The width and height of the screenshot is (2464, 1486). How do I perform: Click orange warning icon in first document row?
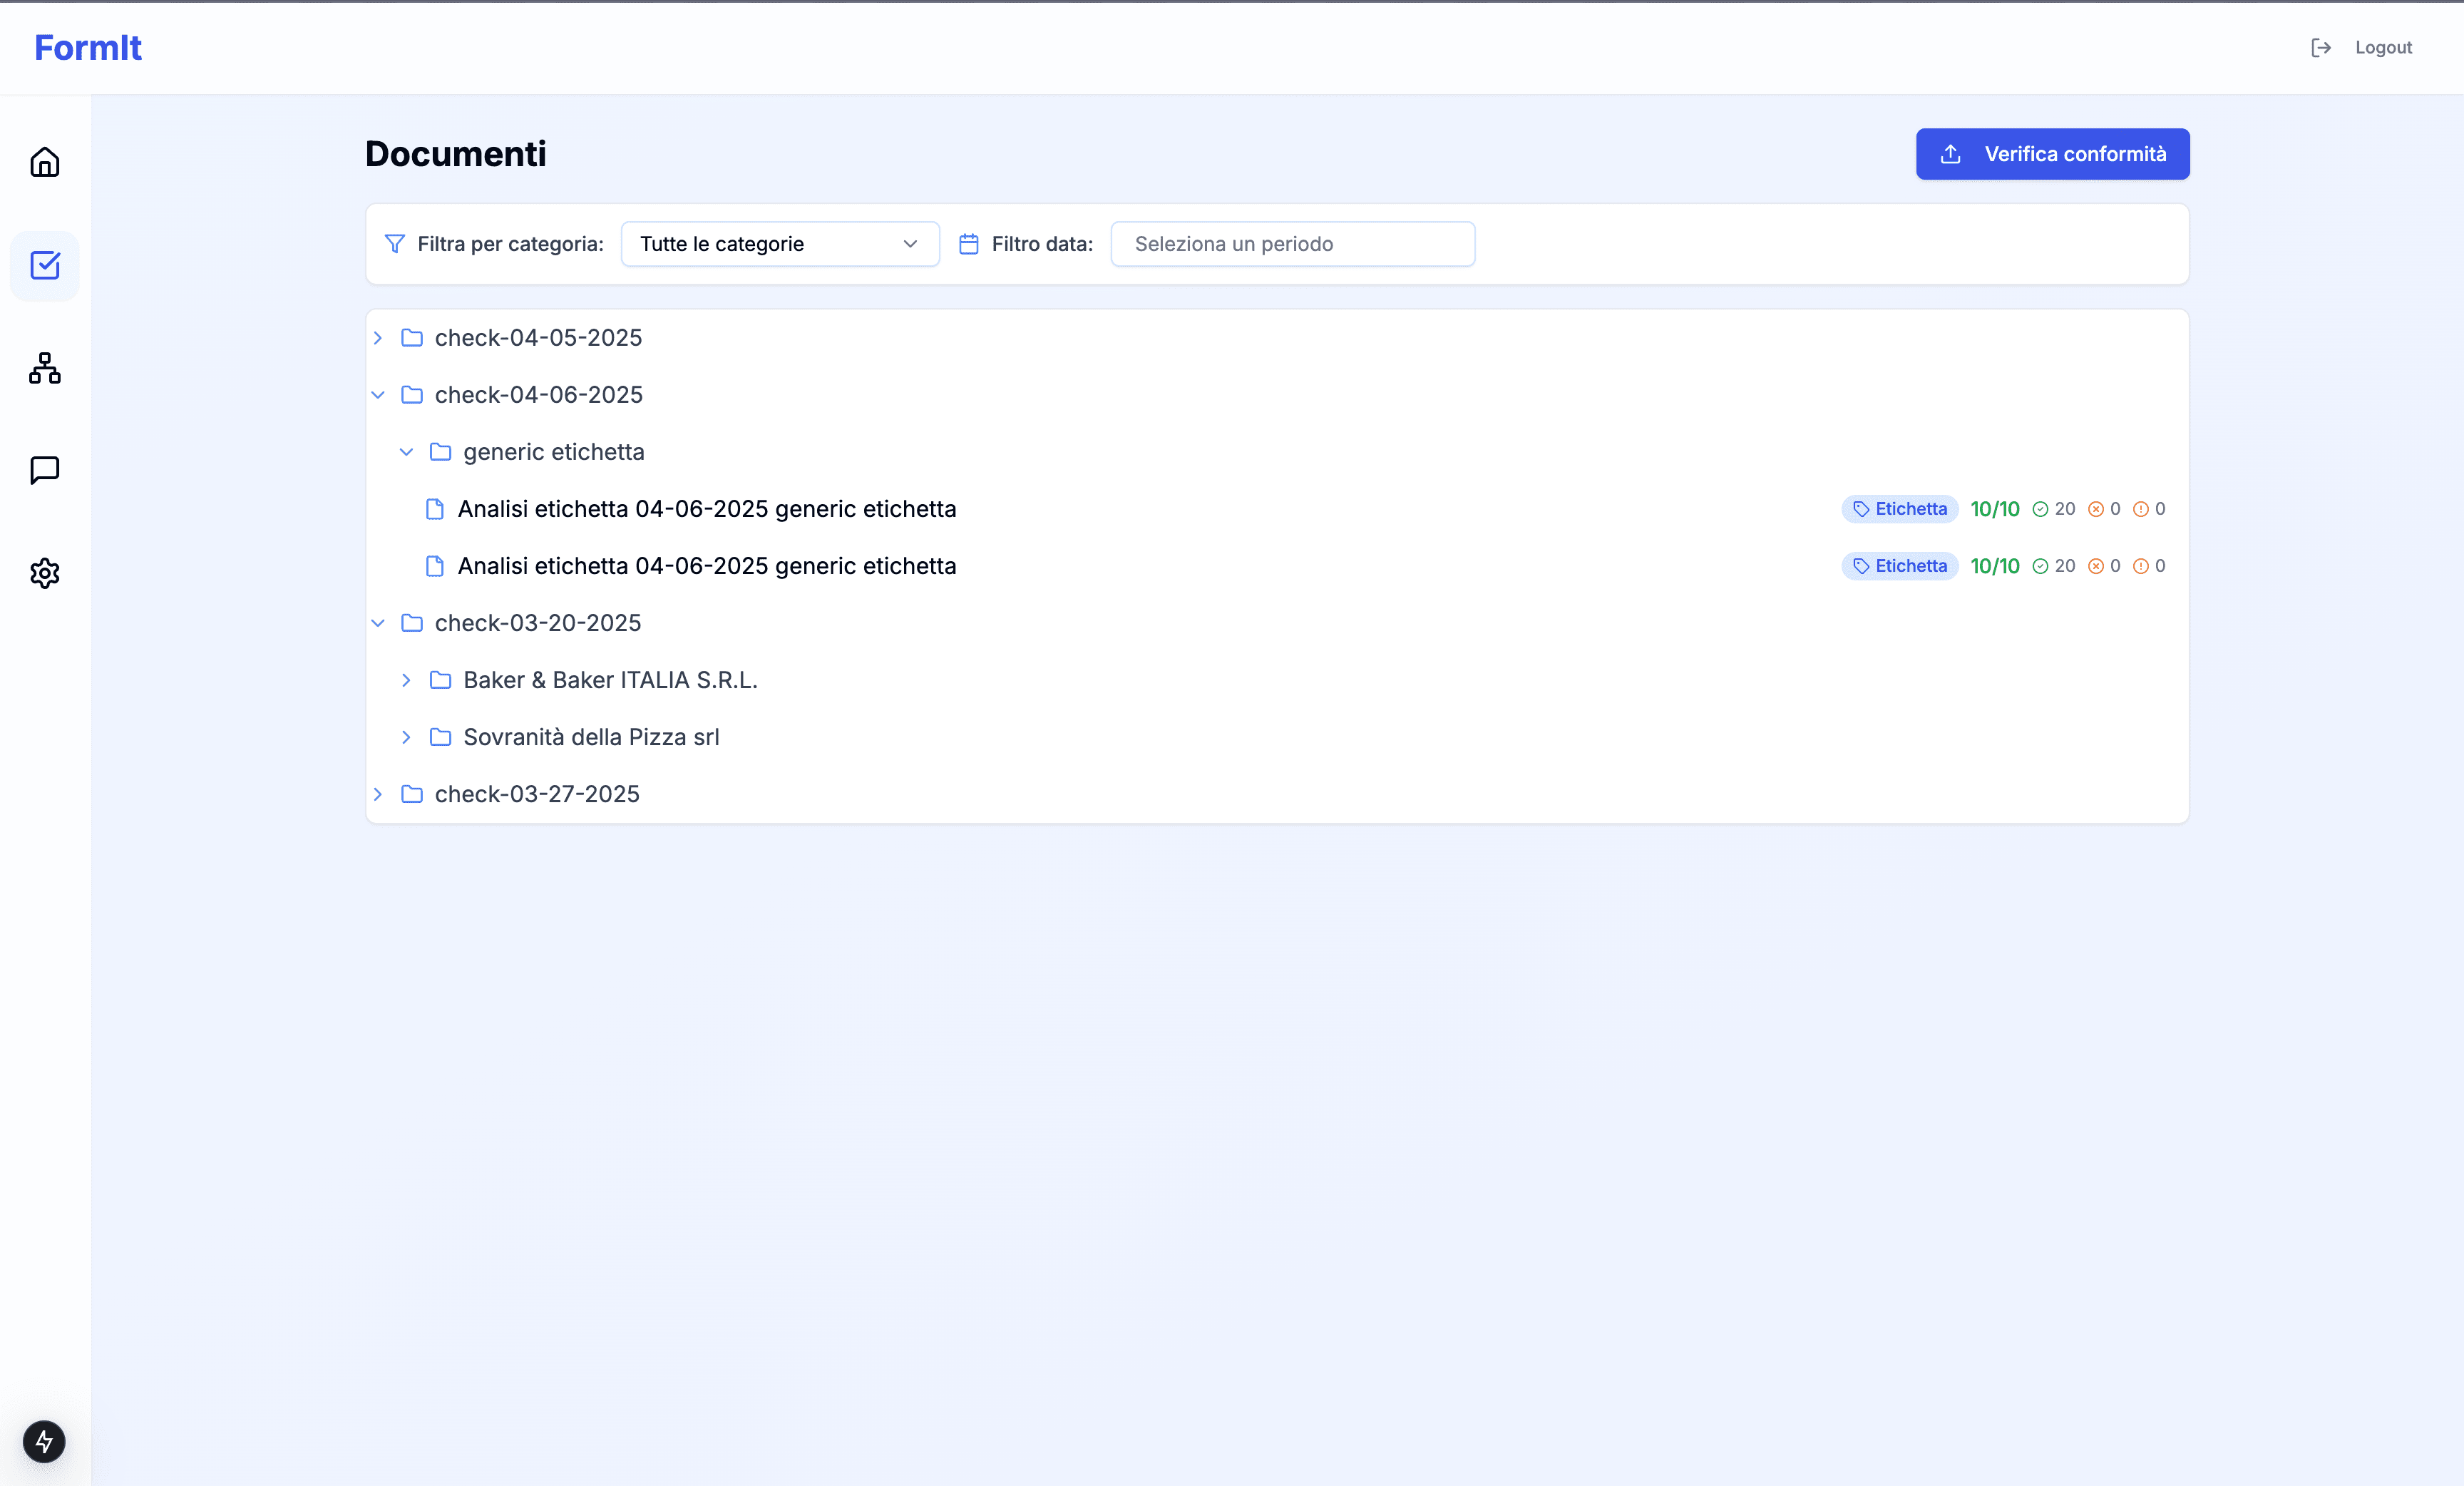click(2141, 509)
